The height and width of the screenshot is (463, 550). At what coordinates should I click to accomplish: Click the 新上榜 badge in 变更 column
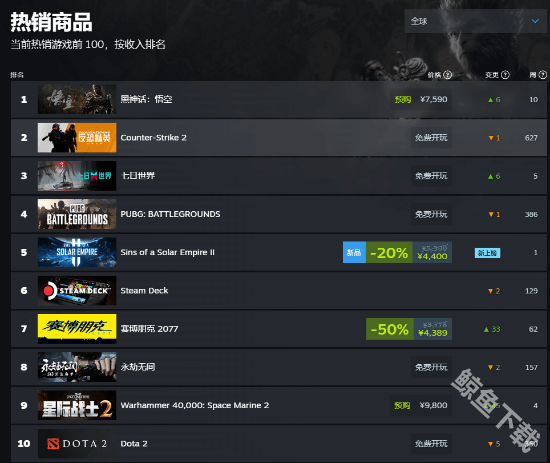(x=487, y=253)
